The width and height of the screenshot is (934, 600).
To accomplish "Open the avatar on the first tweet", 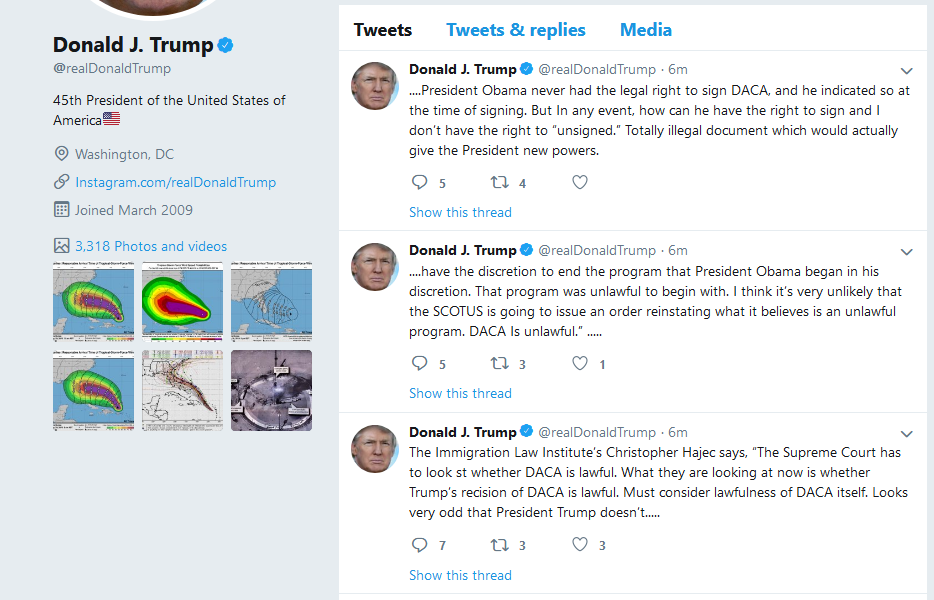I will point(375,86).
